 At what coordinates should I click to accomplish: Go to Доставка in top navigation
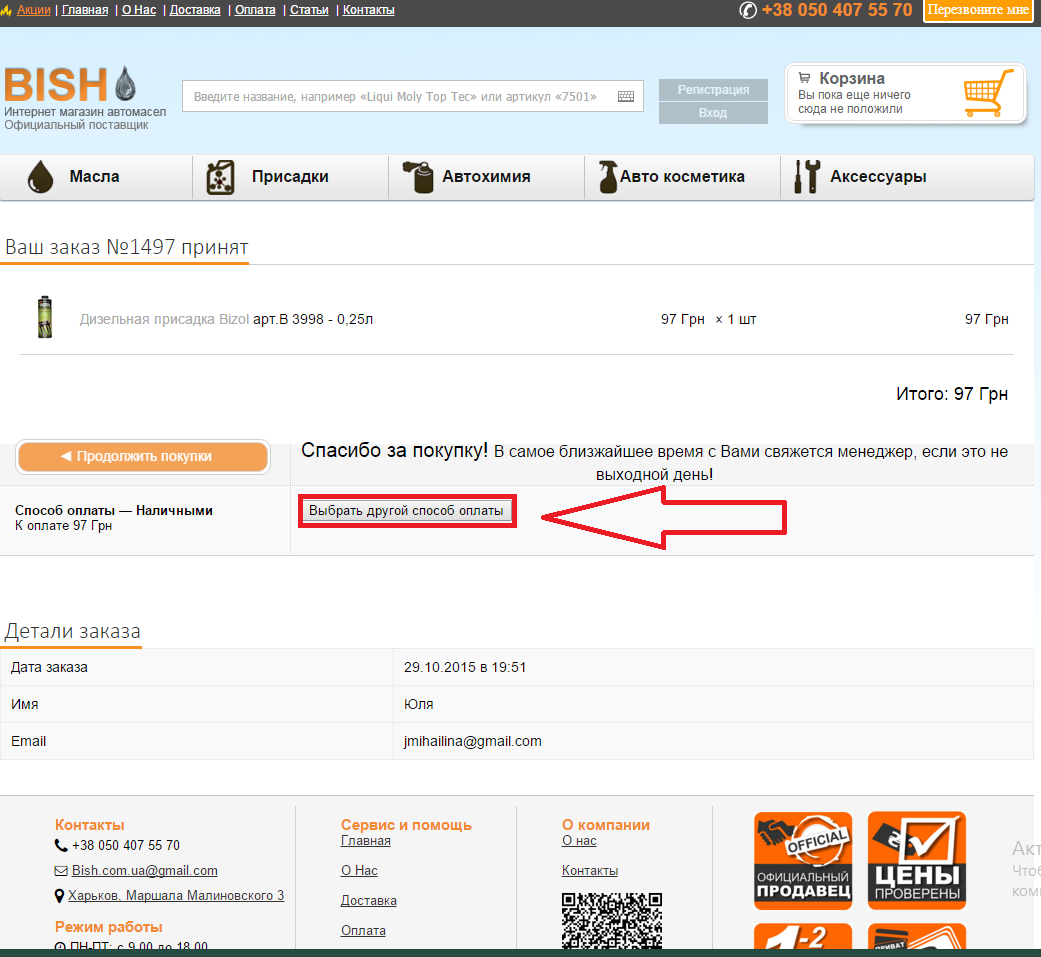[195, 10]
